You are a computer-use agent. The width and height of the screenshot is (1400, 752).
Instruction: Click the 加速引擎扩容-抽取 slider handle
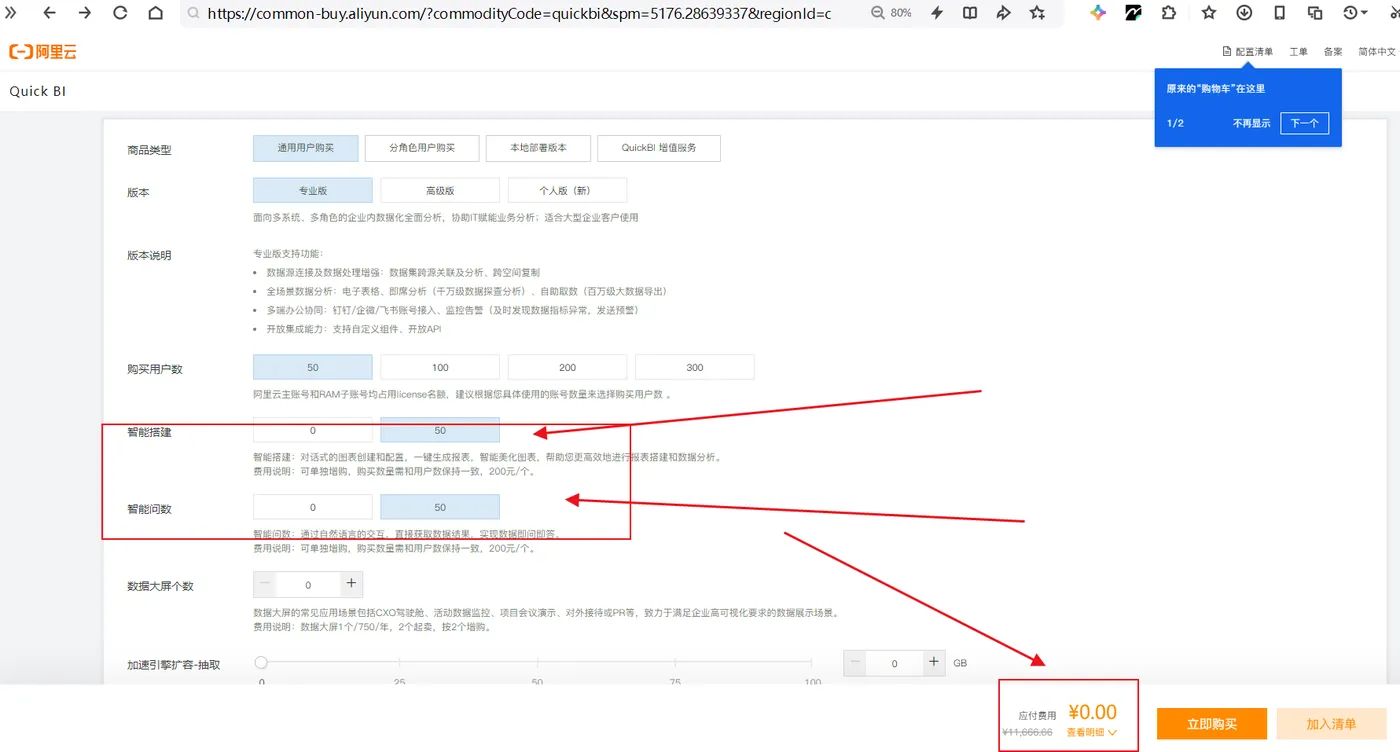click(x=261, y=662)
